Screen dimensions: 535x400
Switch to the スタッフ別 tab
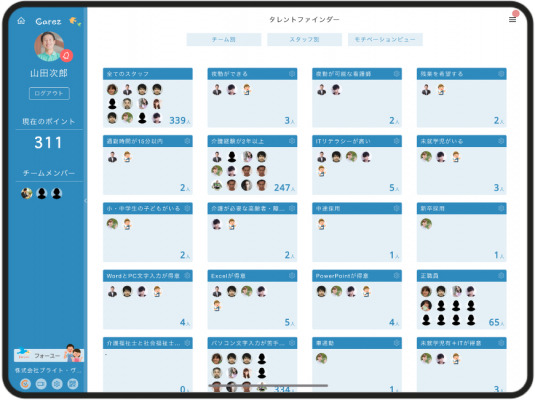click(304, 40)
